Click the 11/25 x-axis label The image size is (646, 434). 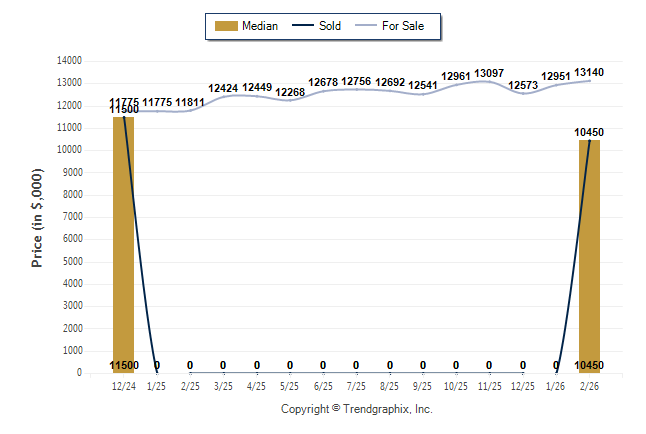489,385
